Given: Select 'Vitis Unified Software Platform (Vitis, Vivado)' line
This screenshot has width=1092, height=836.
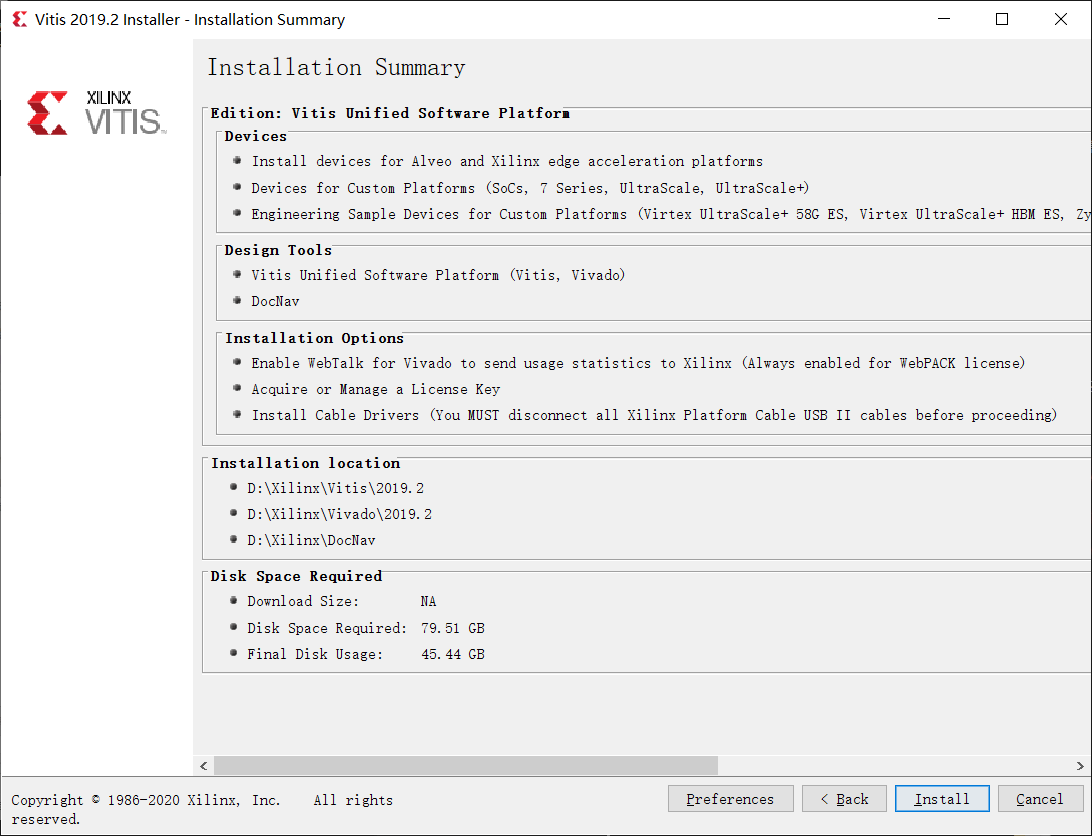Looking at the screenshot, I should [438, 275].
